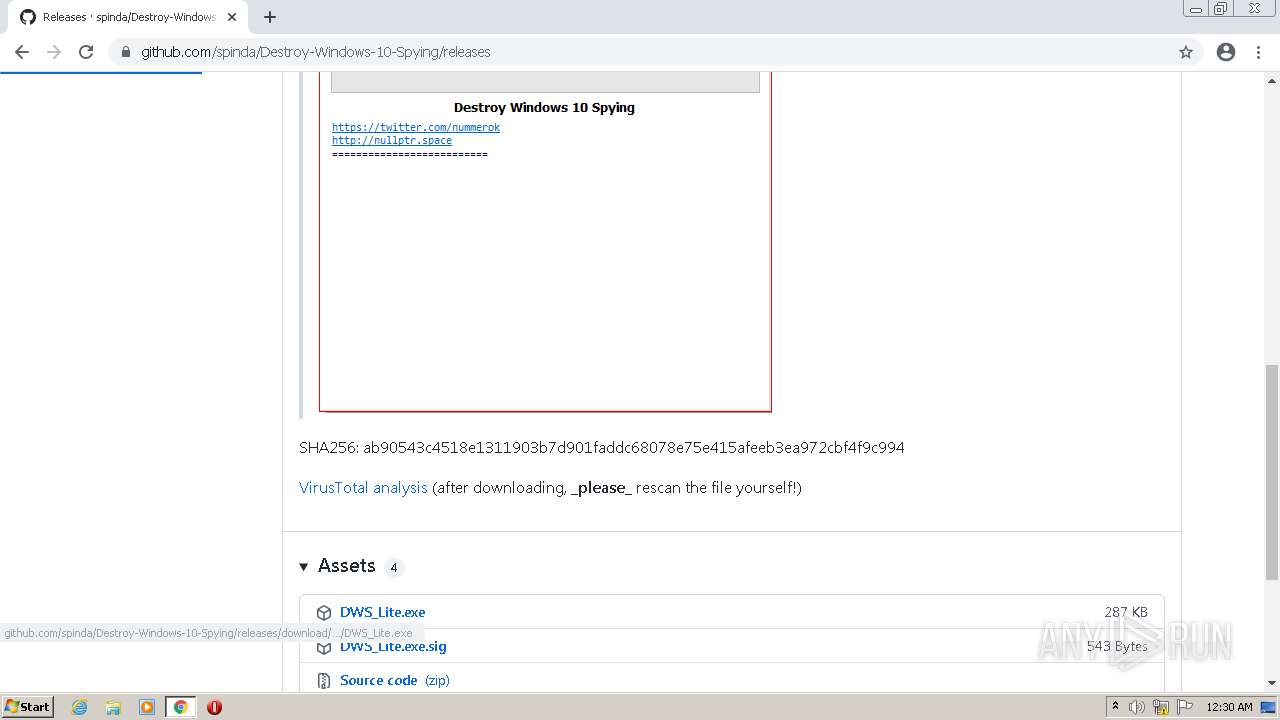Open the volume control in tray
1280x720 pixels.
coord(1137,707)
